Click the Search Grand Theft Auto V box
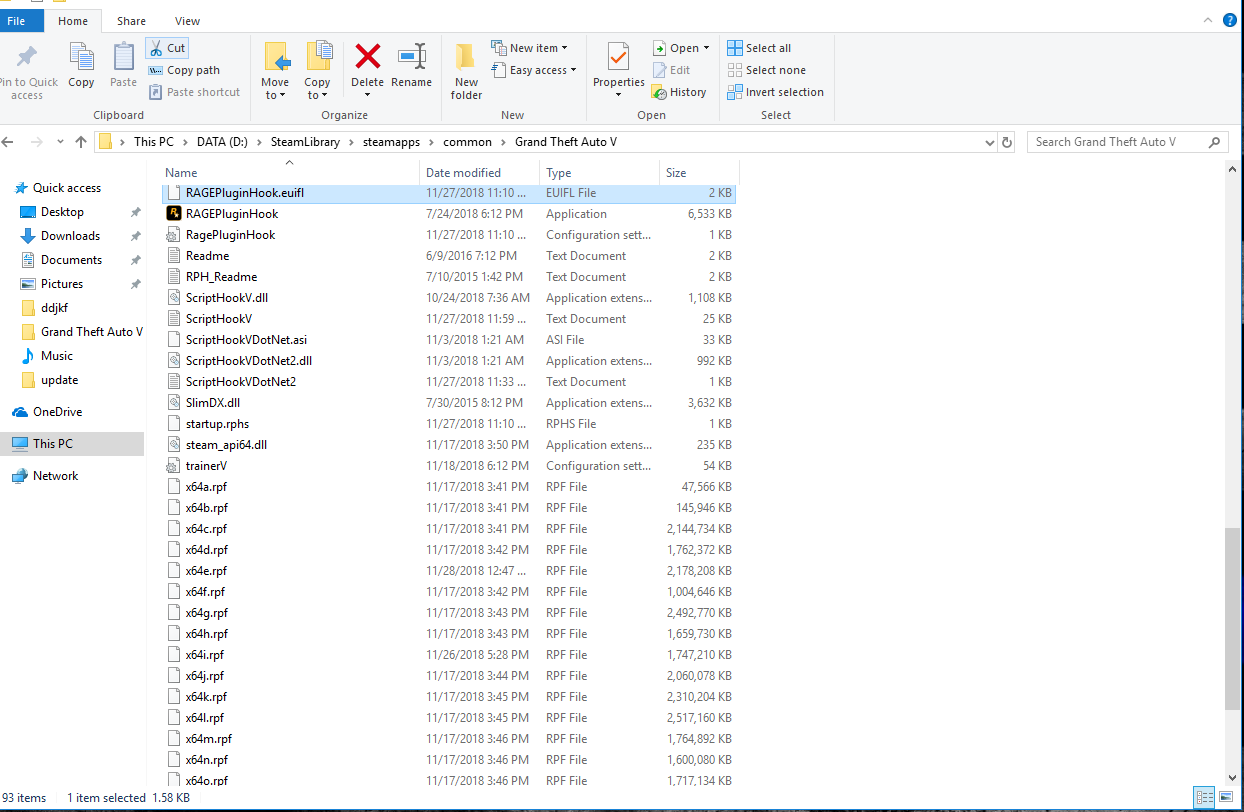The height and width of the screenshot is (812, 1244). point(1118,142)
